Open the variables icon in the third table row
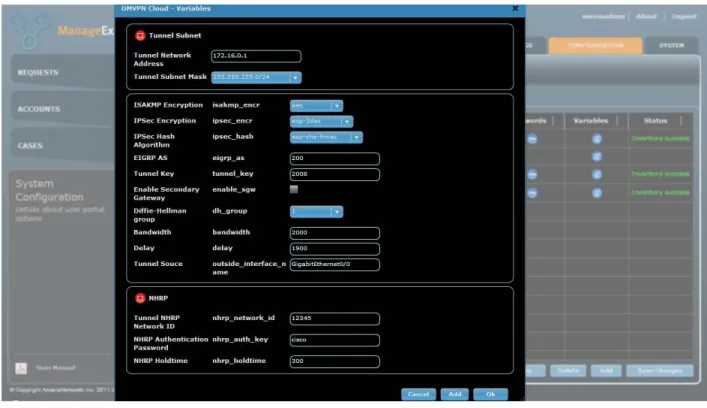This screenshot has height=408, width=707. click(x=597, y=174)
